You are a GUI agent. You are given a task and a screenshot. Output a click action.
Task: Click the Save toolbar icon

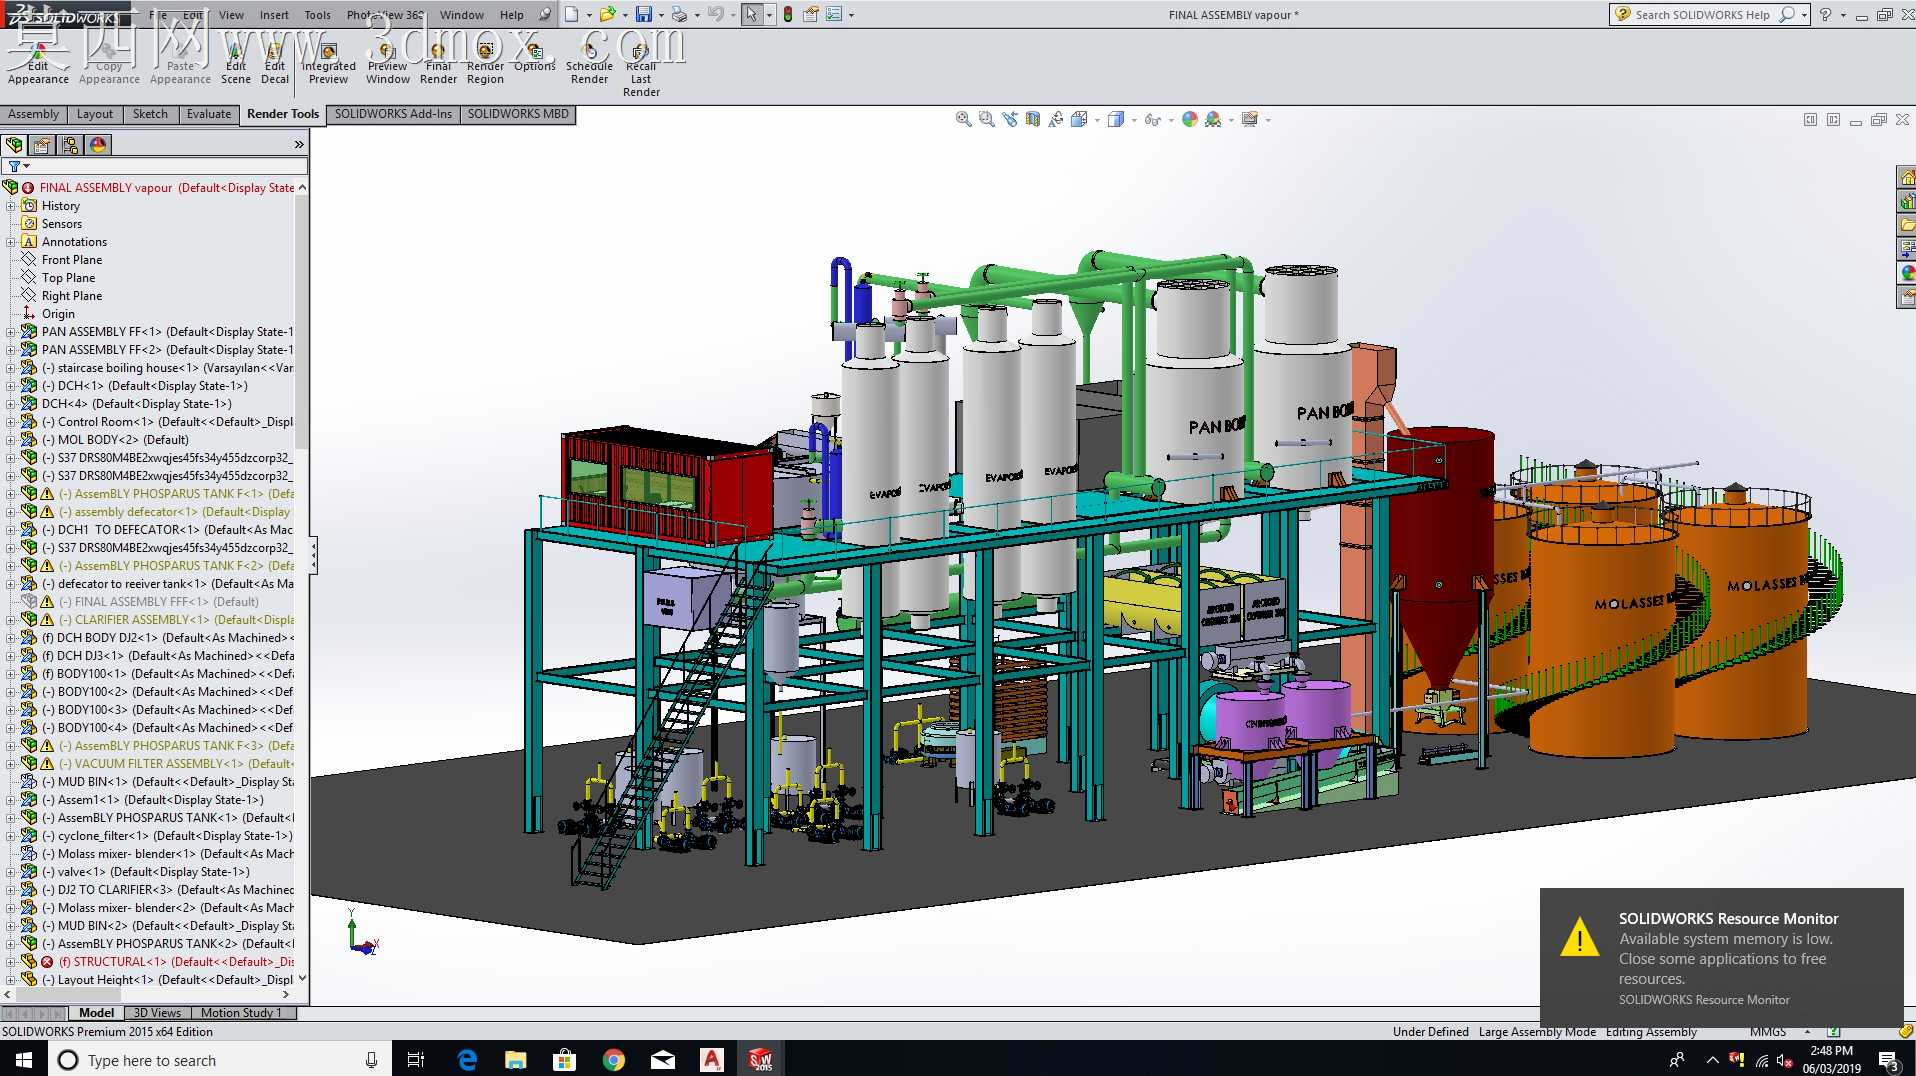[x=644, y=14]
